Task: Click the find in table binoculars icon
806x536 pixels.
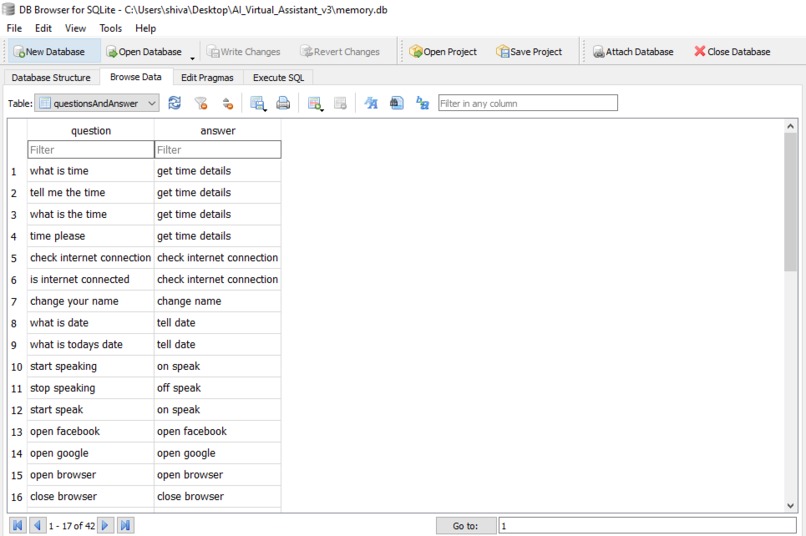Action: coord(396,103)
